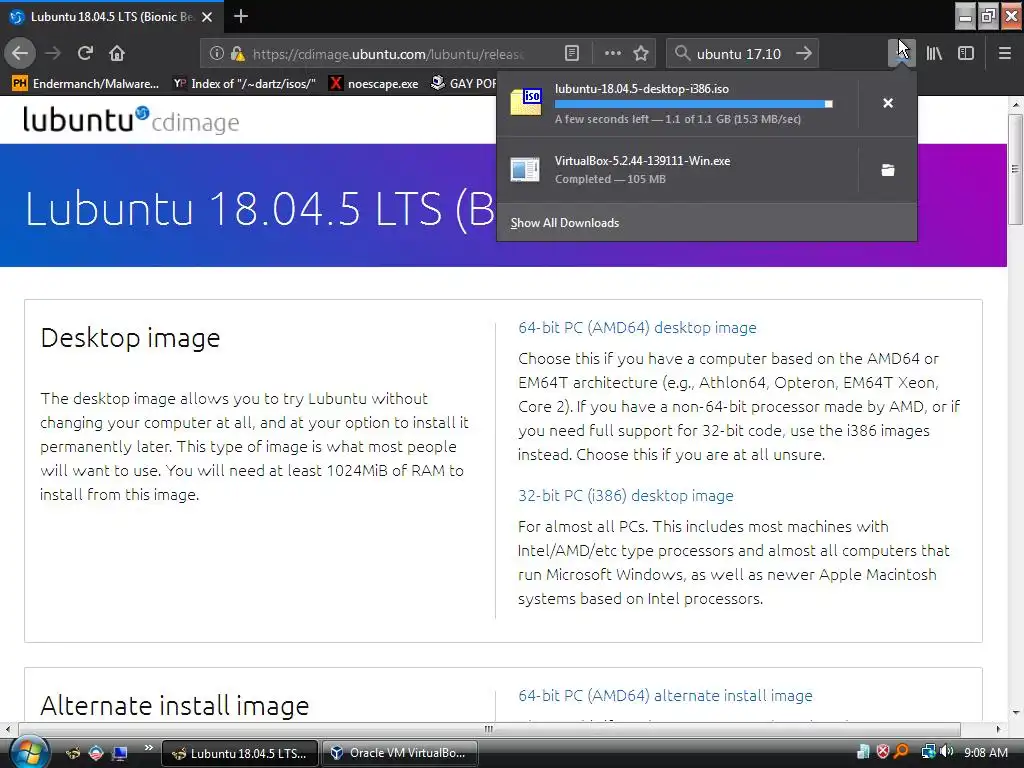This screenshot has width=1024, height=768.
Task: Click the padlock warning icon in URL bar
Action: tap(237, 54)
